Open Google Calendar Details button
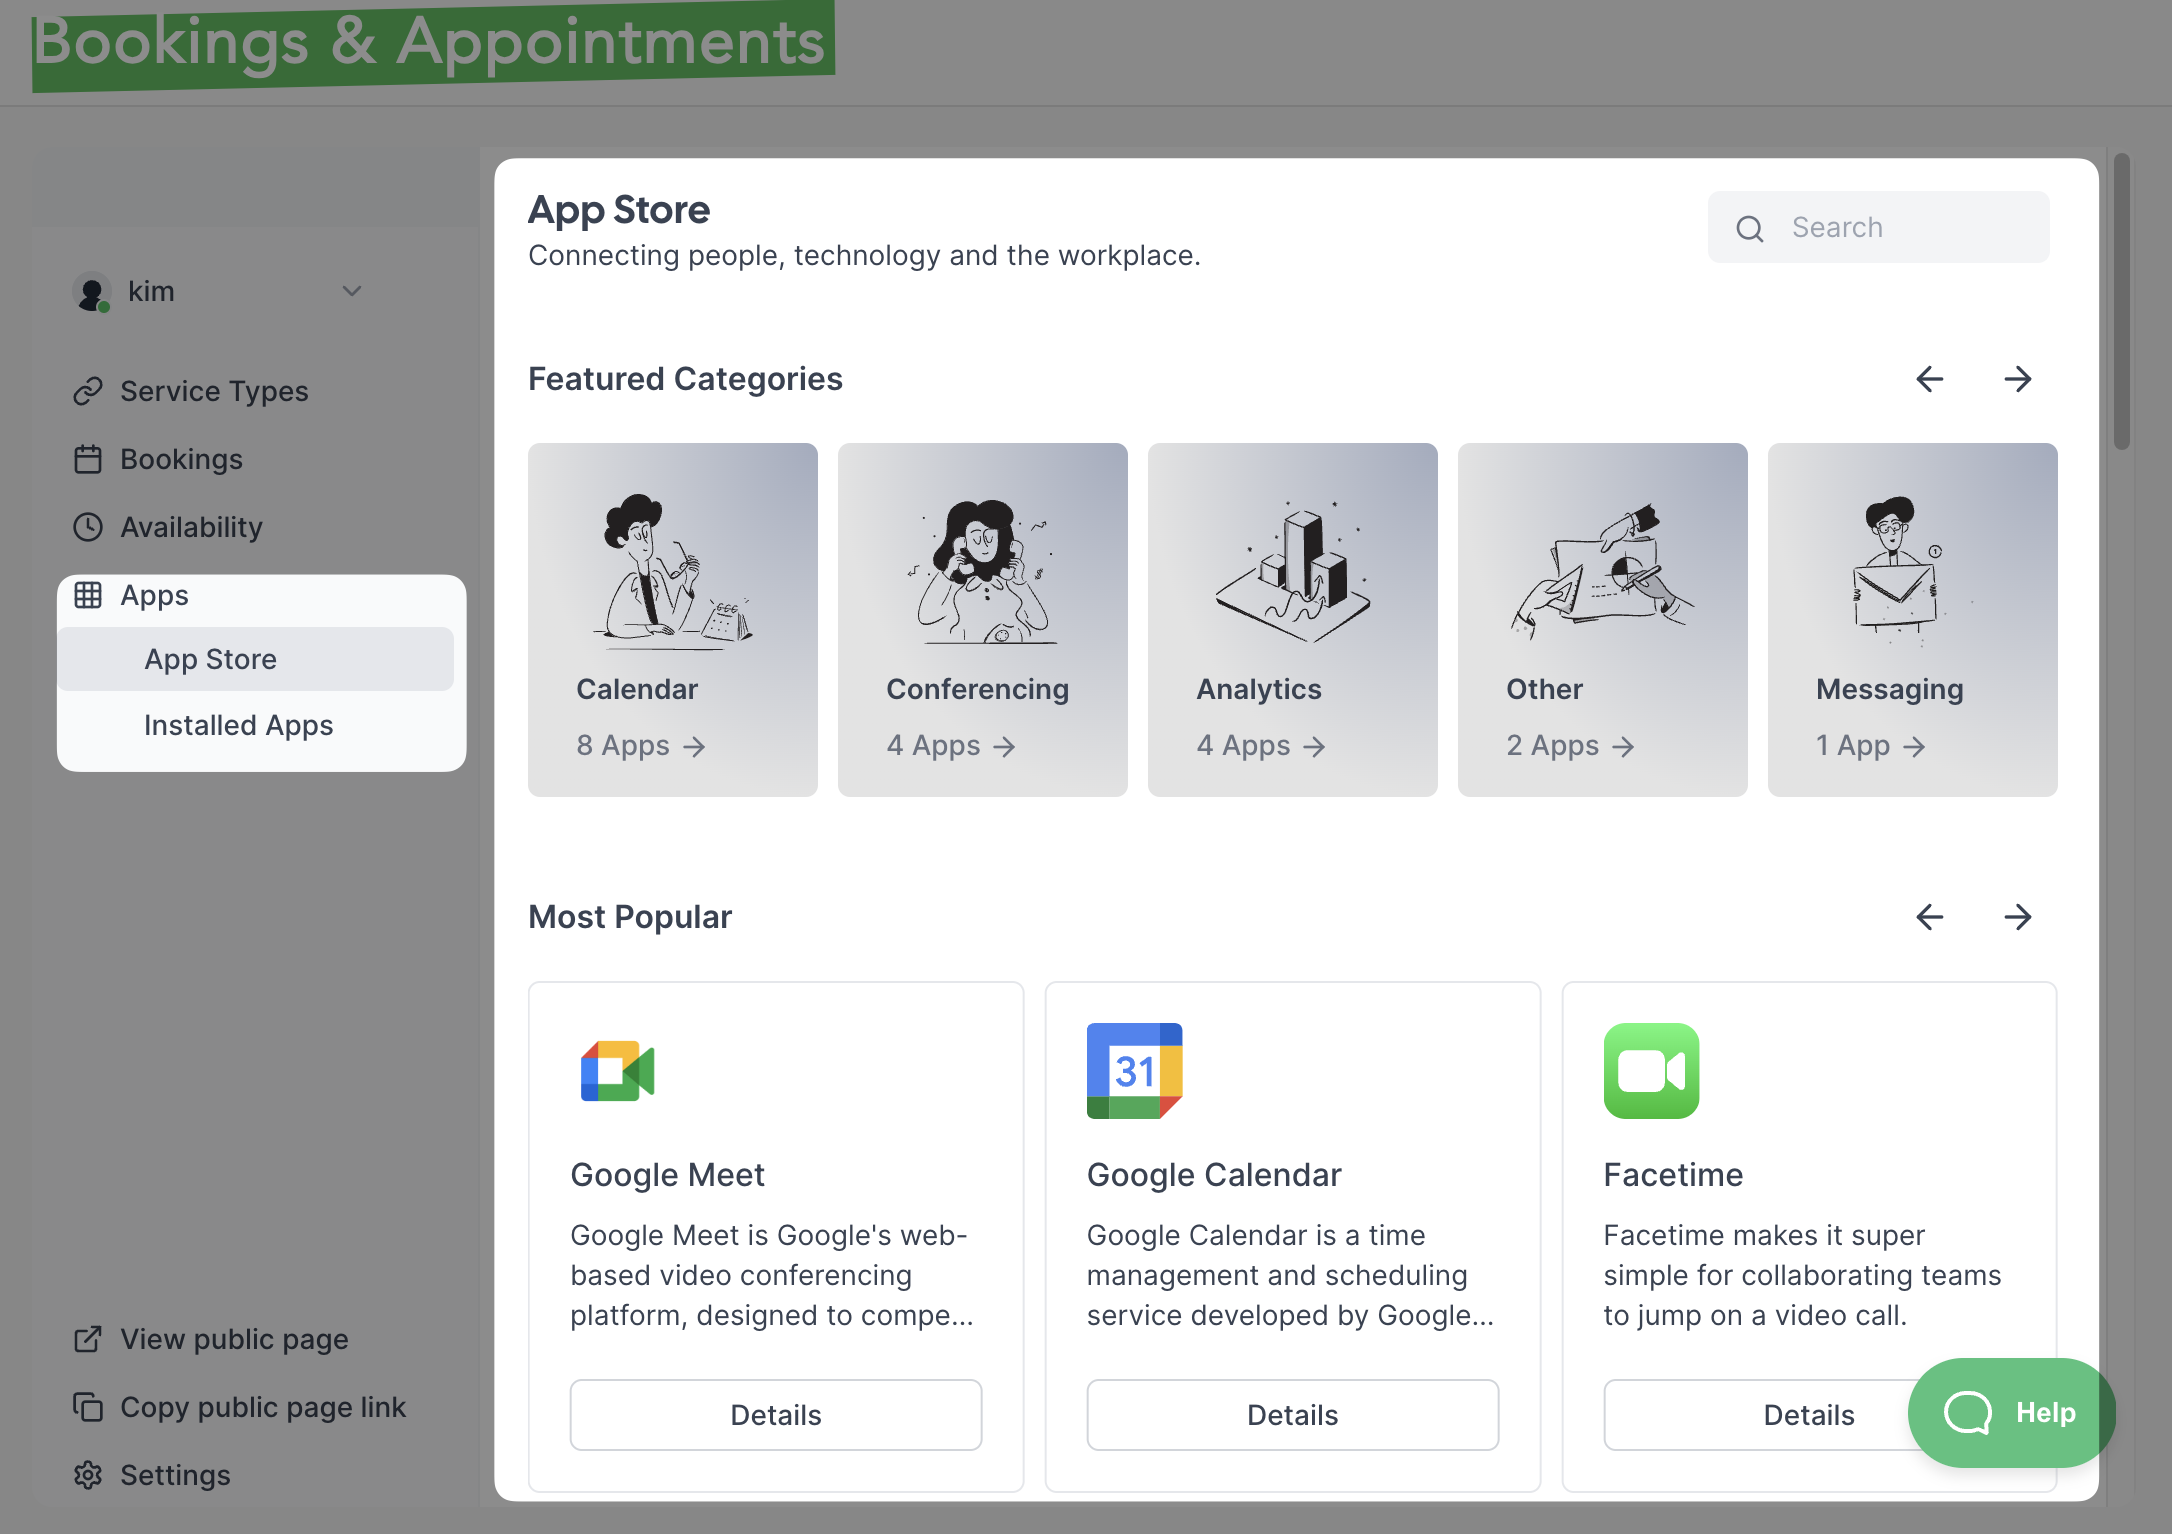 [x=1292, y=1415]
